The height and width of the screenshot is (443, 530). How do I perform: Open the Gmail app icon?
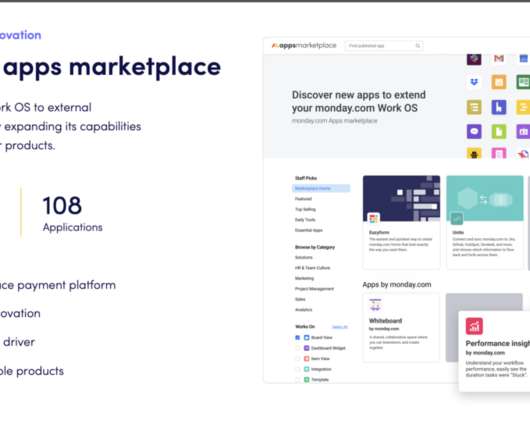tap(499, 59)
